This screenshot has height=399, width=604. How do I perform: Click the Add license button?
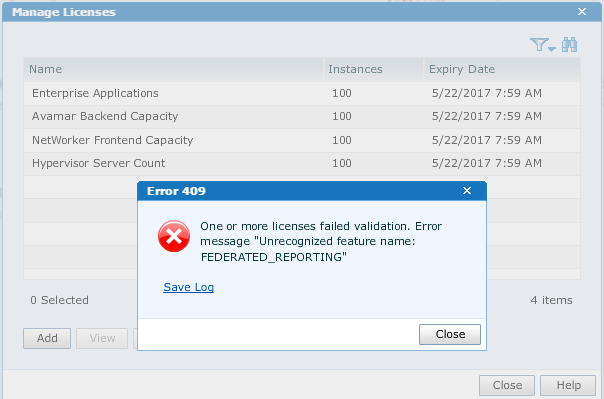(x=47, y=338)
